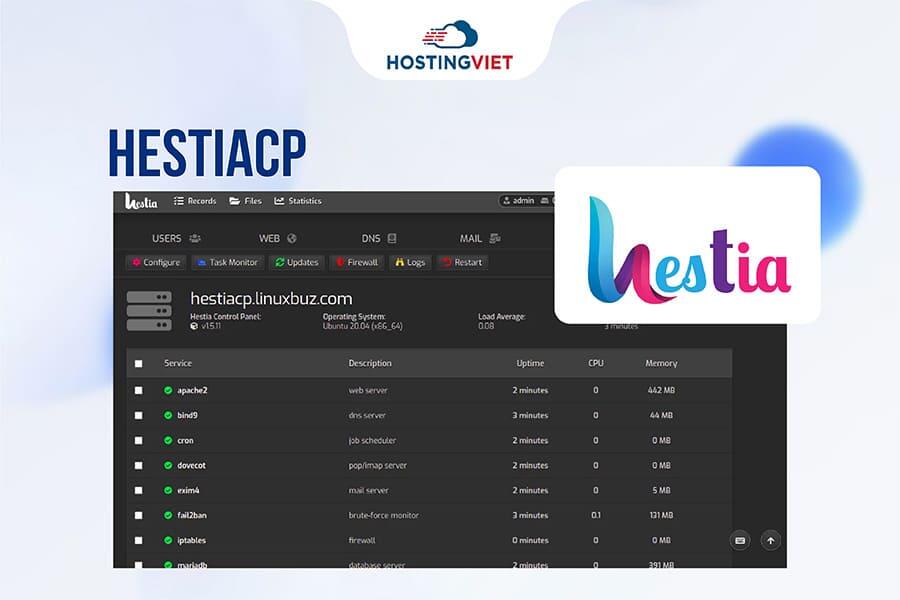The width and height of the screenshot is (900, 600).
Task: Click the admin account name
Action: tap(523, 198)
